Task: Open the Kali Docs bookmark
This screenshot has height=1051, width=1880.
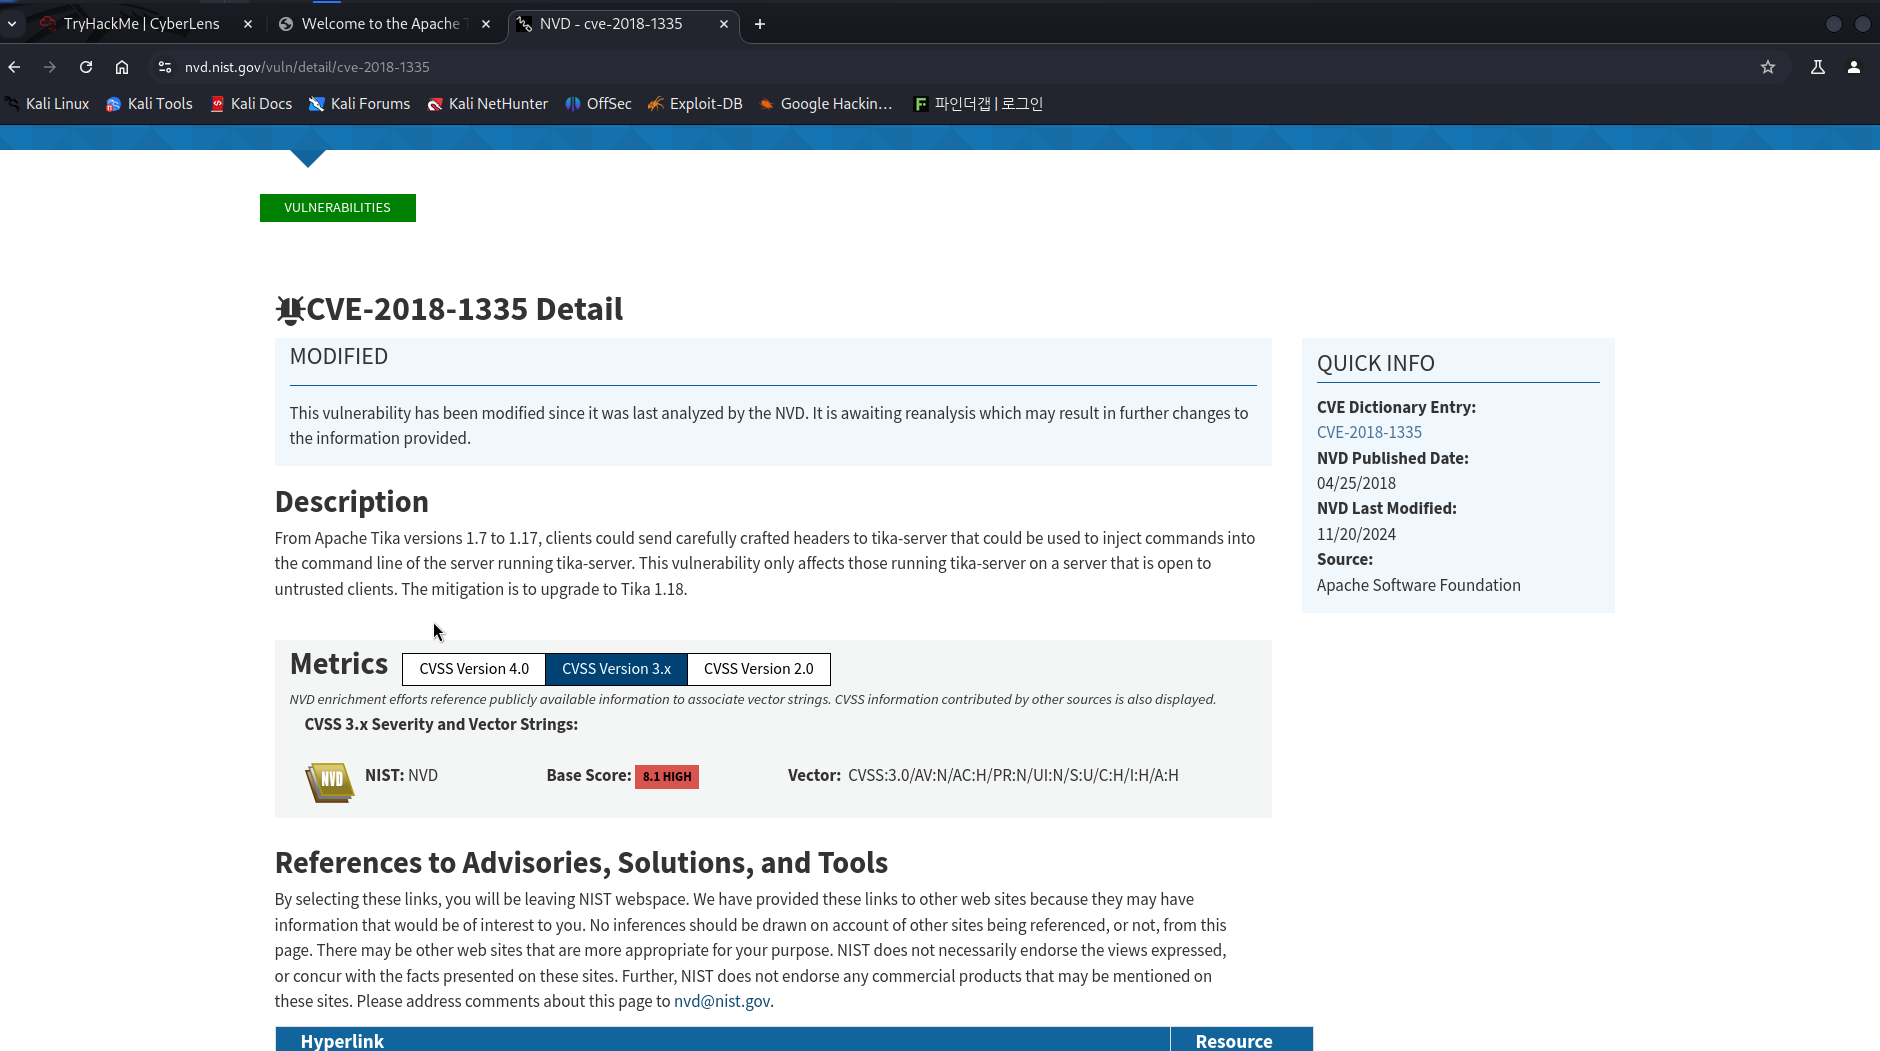Action: 251,104
